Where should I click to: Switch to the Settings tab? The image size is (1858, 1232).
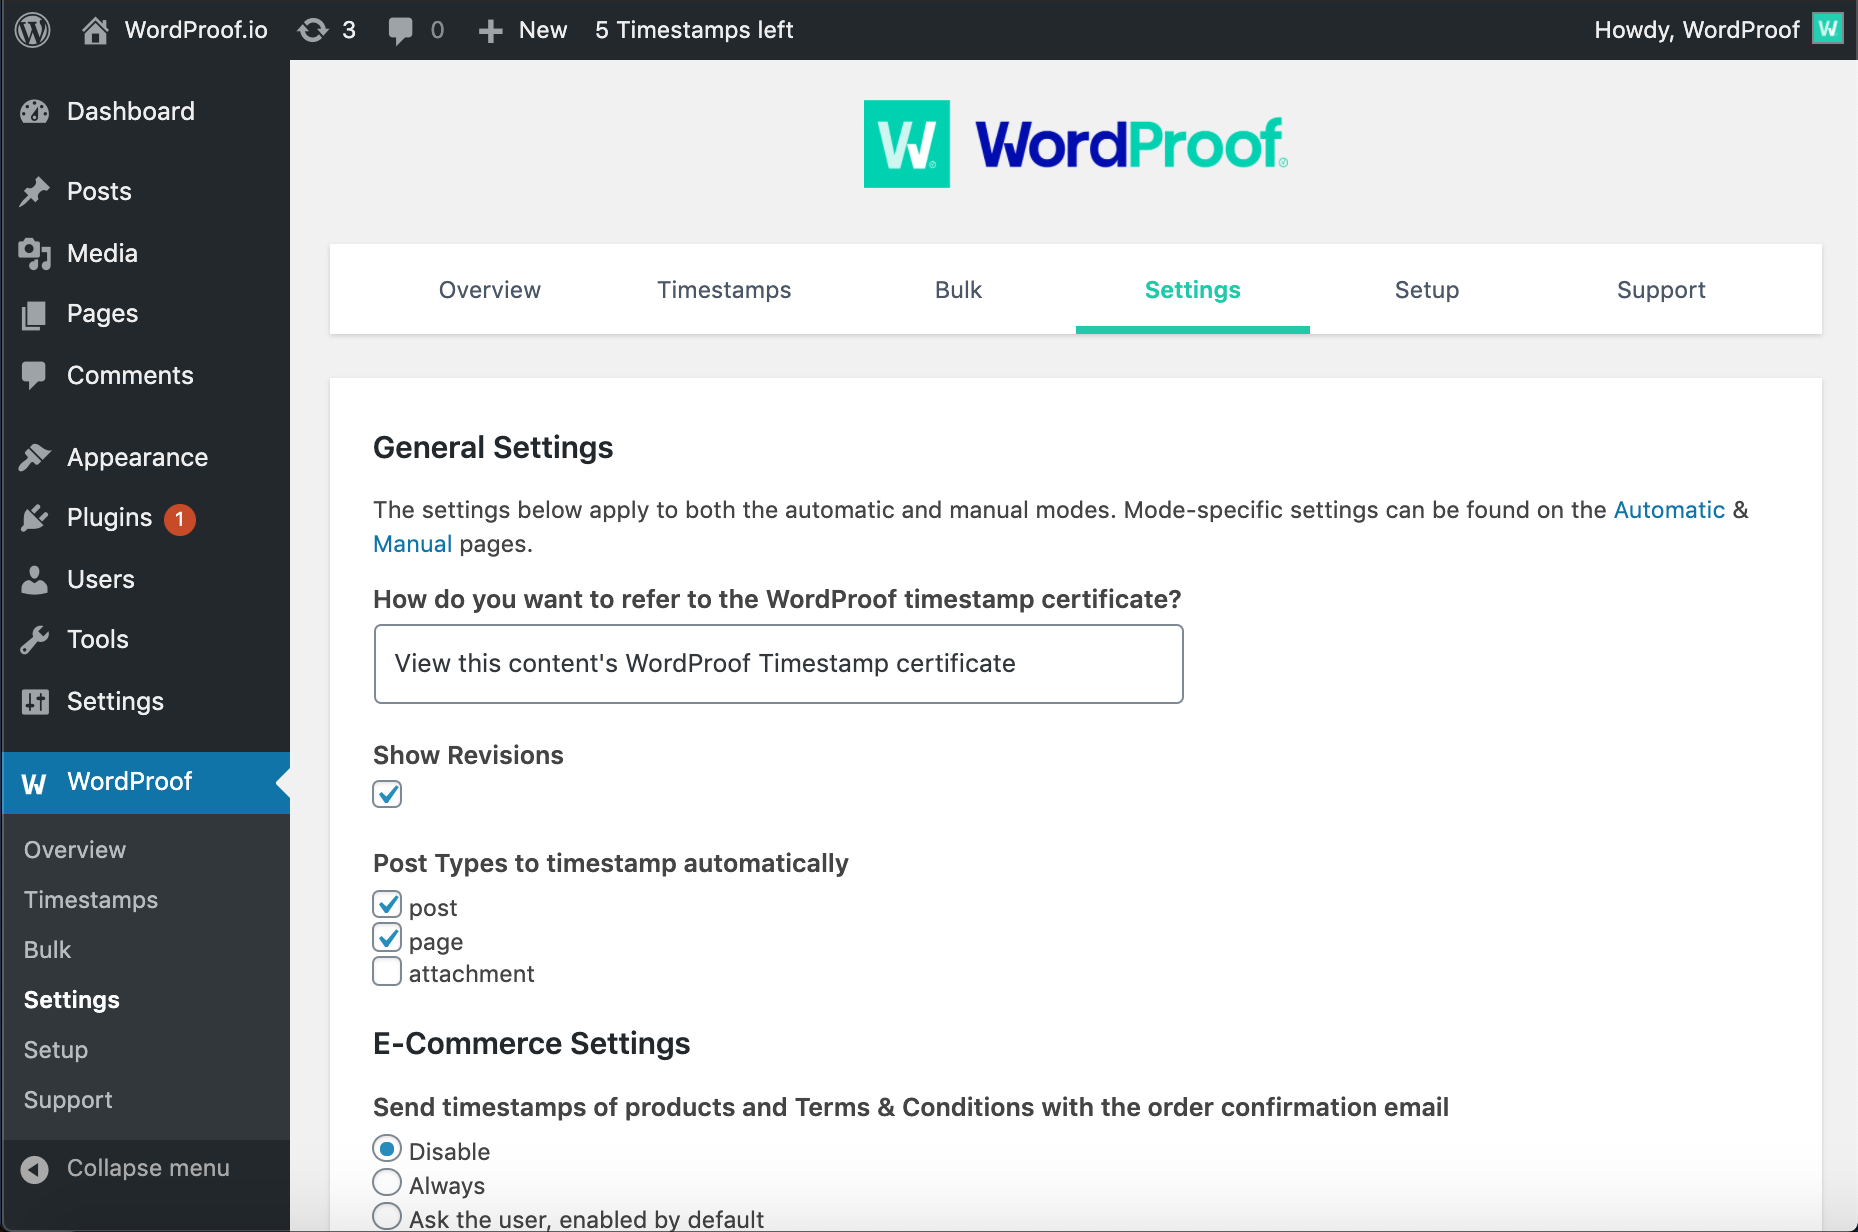point(1193,290)
